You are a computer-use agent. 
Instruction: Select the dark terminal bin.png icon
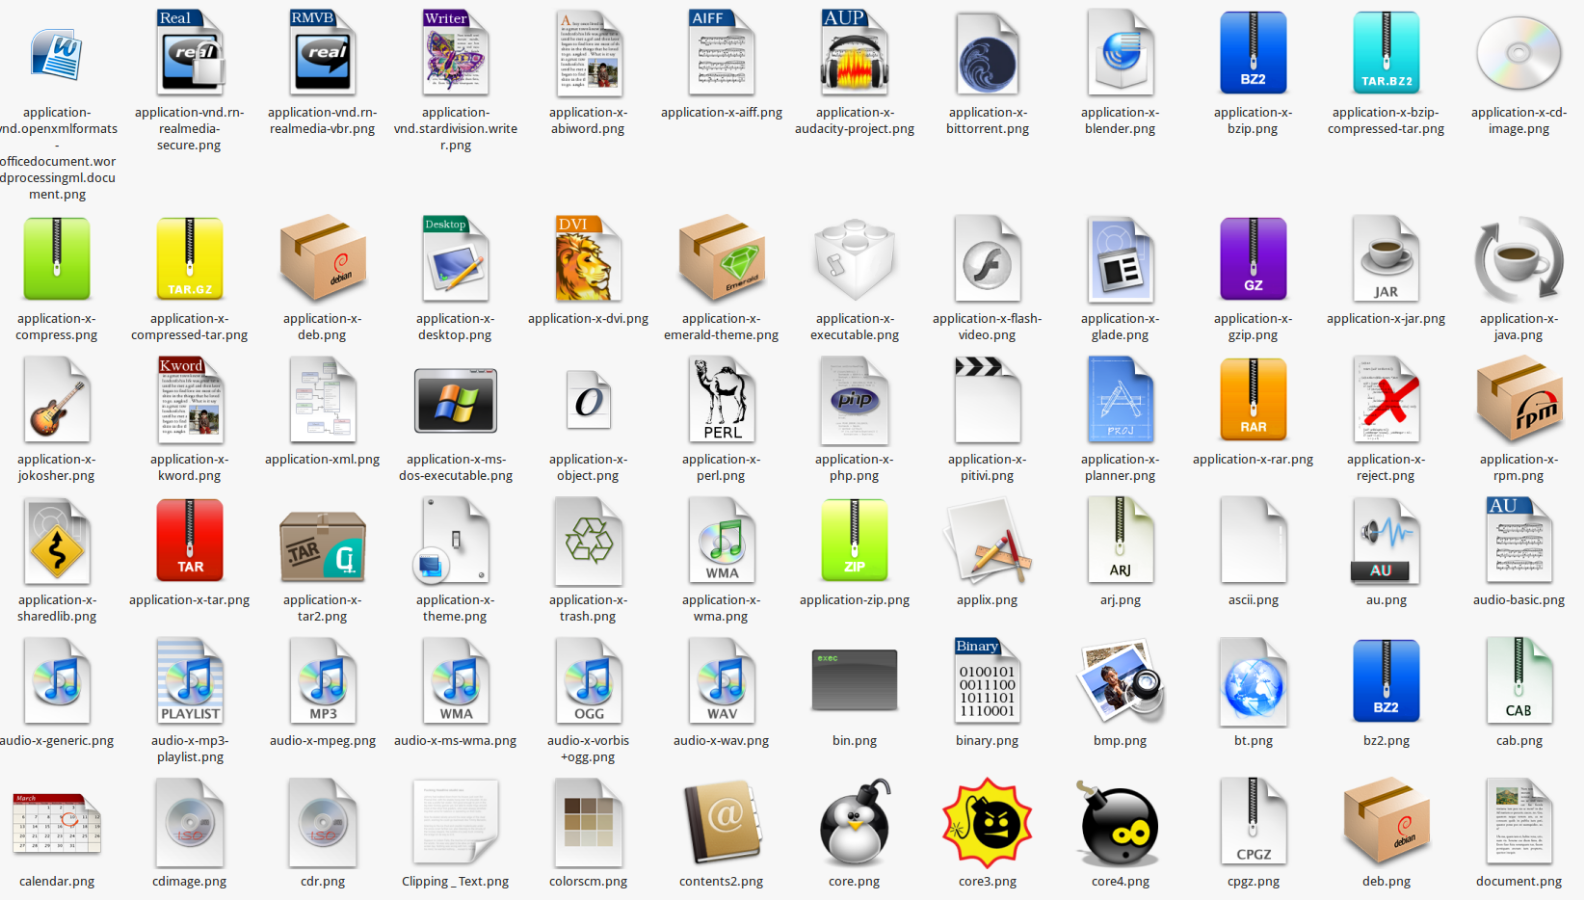854,680
